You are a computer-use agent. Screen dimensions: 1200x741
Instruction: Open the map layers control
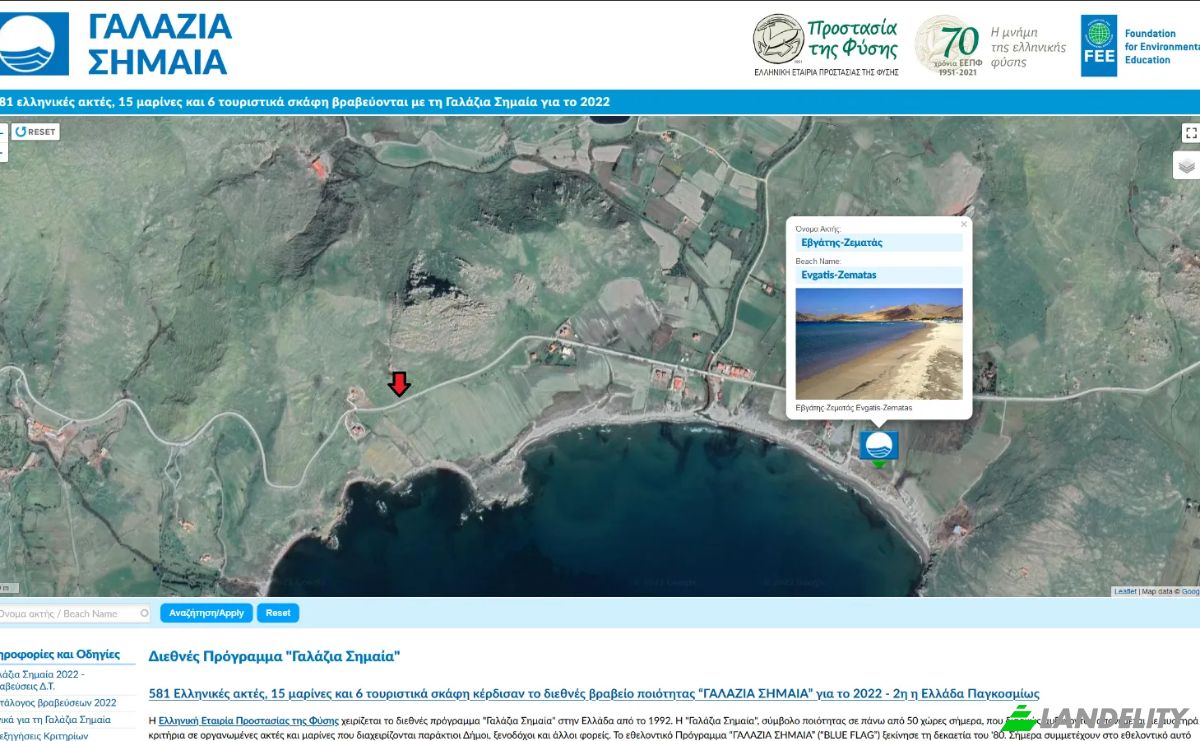[x=1186, y=165]
